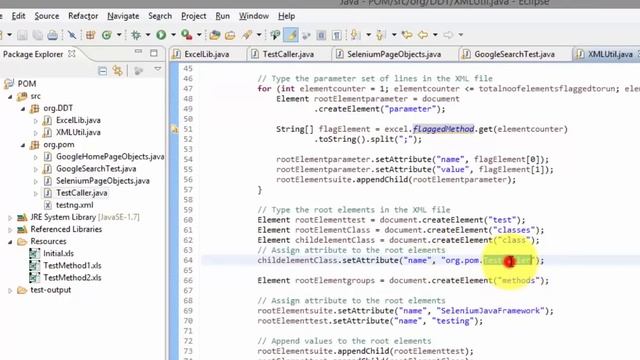Toggle Mark Occurrences highlighter
The height and width of the screenshot is (360, 640).
pos(291,35)
